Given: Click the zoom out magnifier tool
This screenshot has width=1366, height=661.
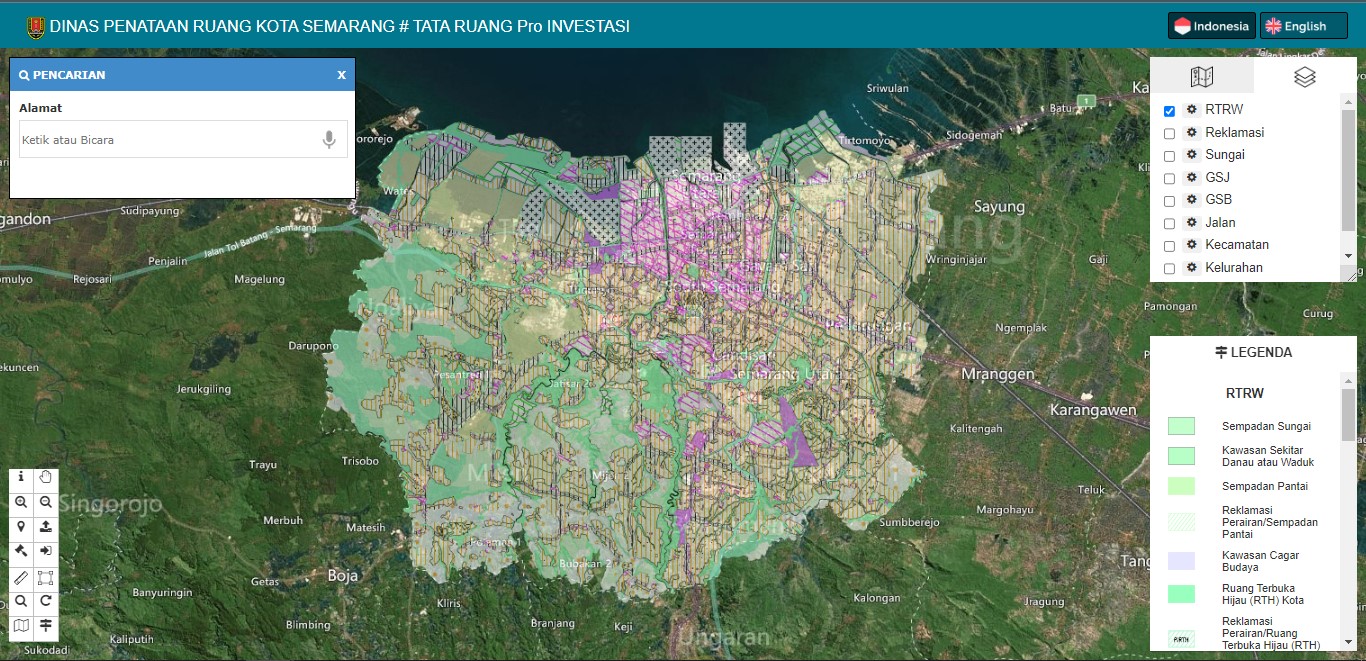Looking at the screenshot, I should click(46, 503).
